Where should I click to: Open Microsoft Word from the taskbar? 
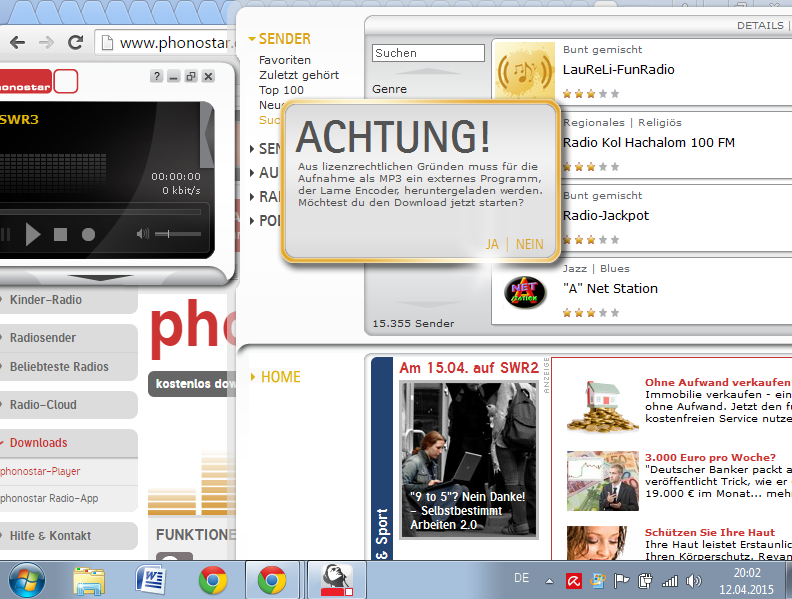pos(151,580)
